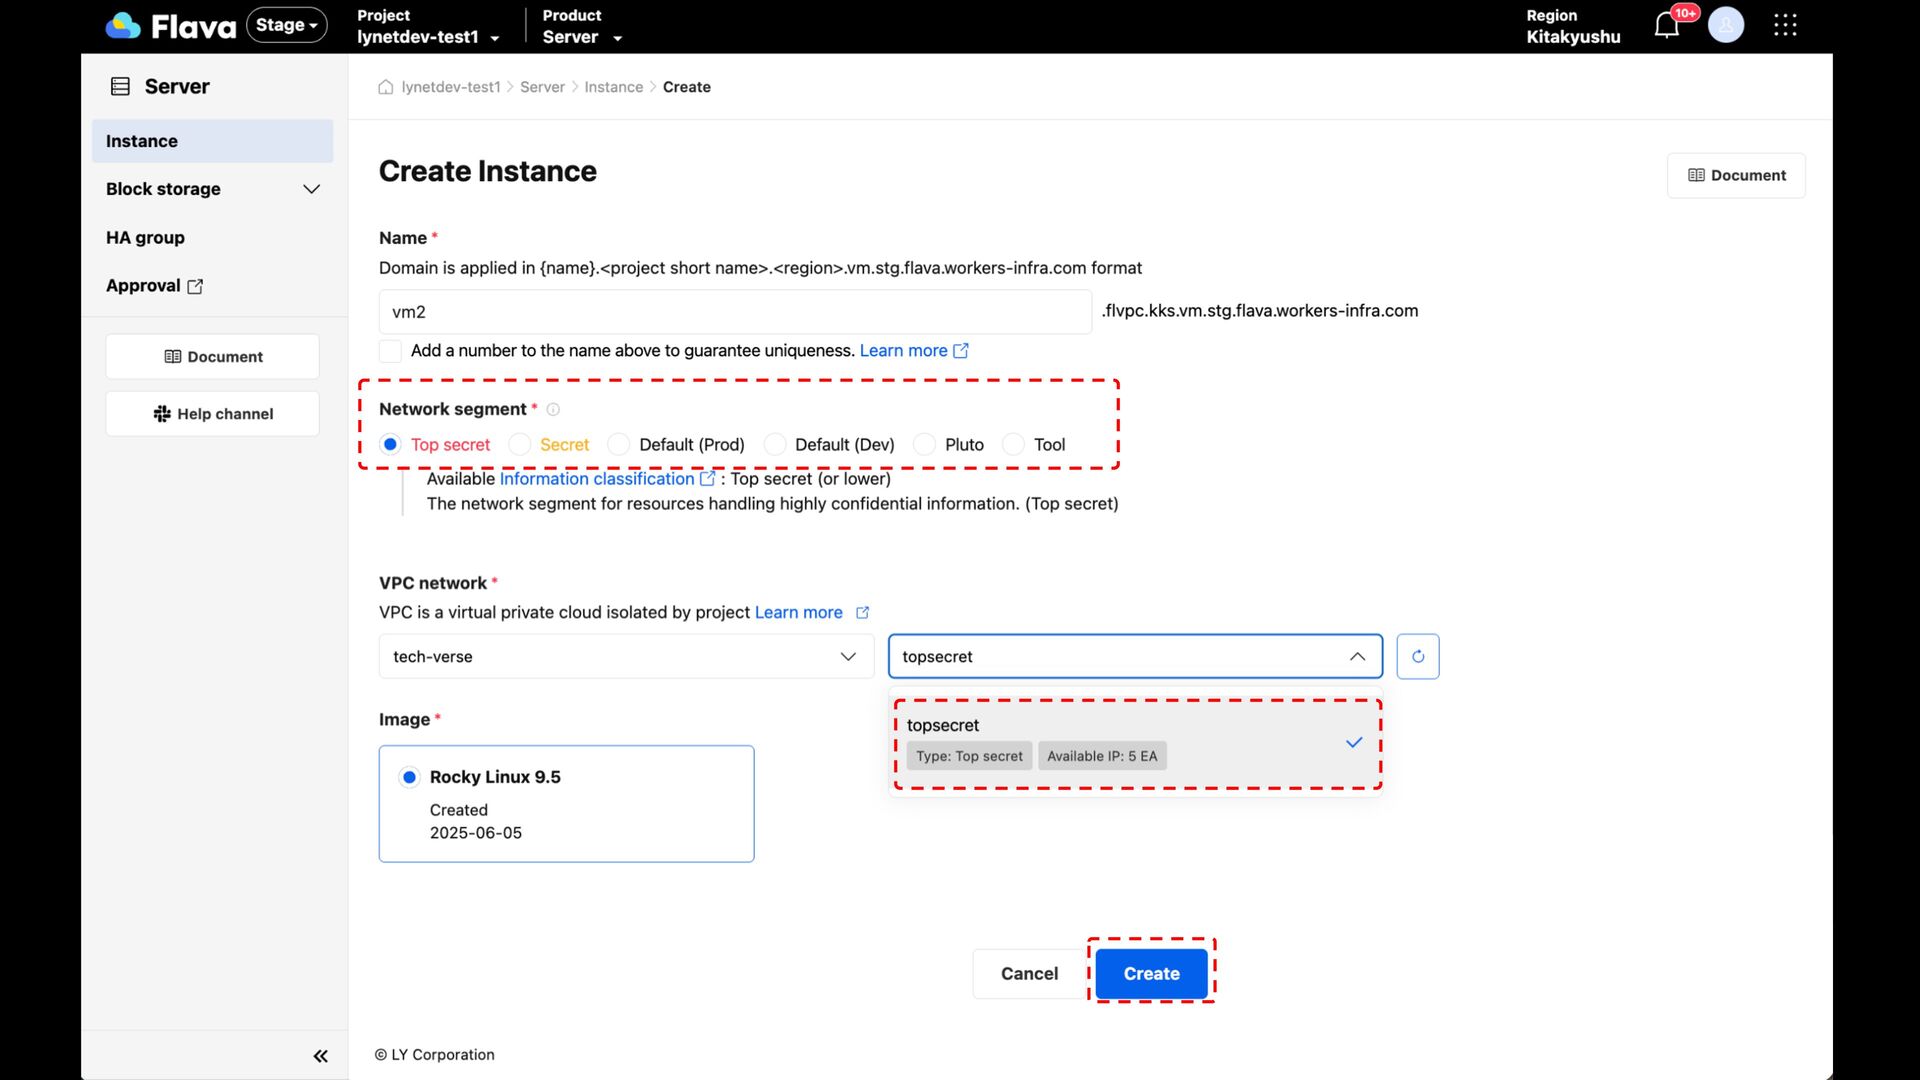
Task: Open the notifications bell icon
Action: click(1666, 25)
